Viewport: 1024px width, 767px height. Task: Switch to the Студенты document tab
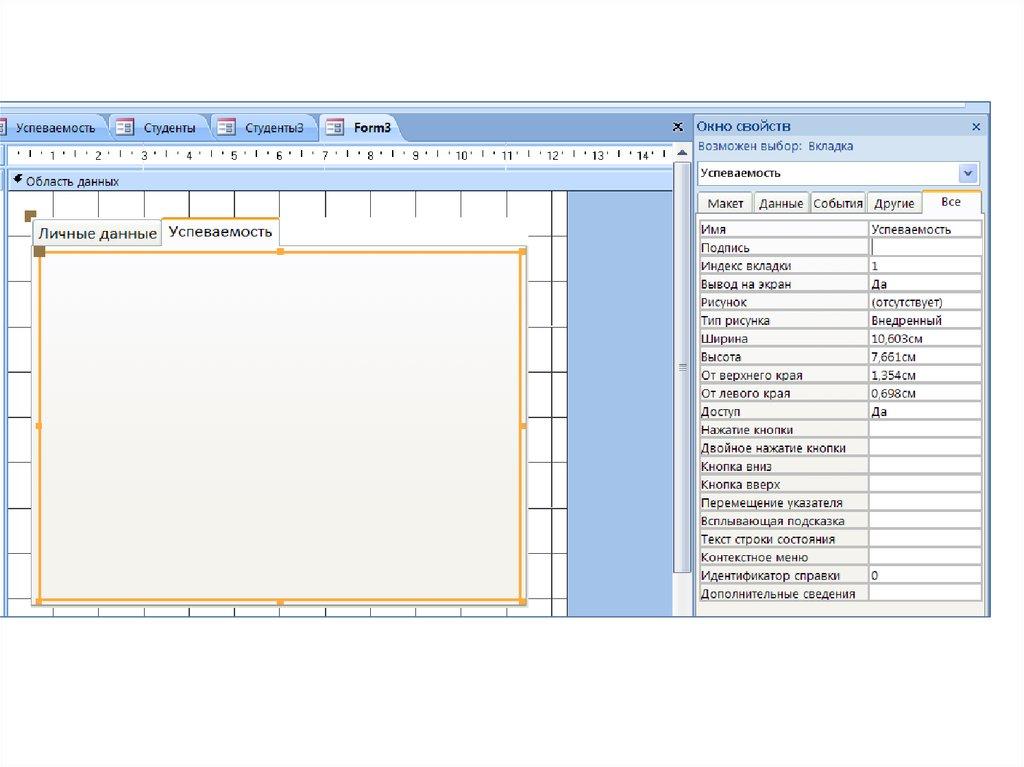168,127
